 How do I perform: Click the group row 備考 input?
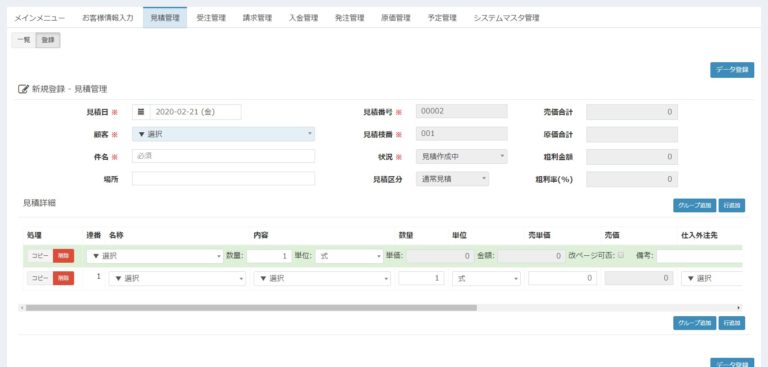coord(699,256)
